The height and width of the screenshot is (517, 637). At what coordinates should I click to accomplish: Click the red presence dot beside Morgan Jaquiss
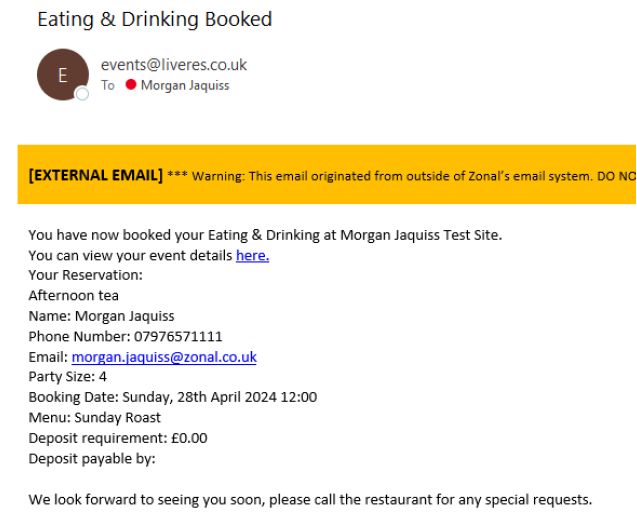pyautogui.click(x=130, y=84)
